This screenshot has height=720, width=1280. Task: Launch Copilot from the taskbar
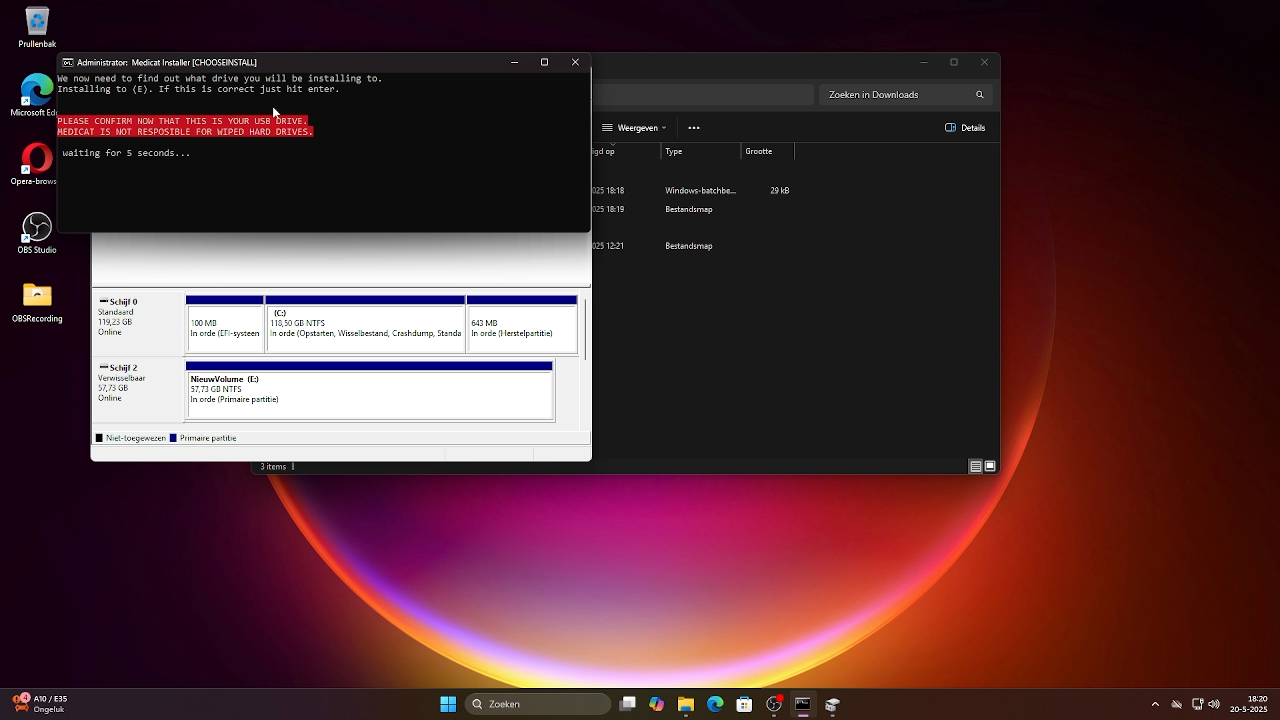657,704
